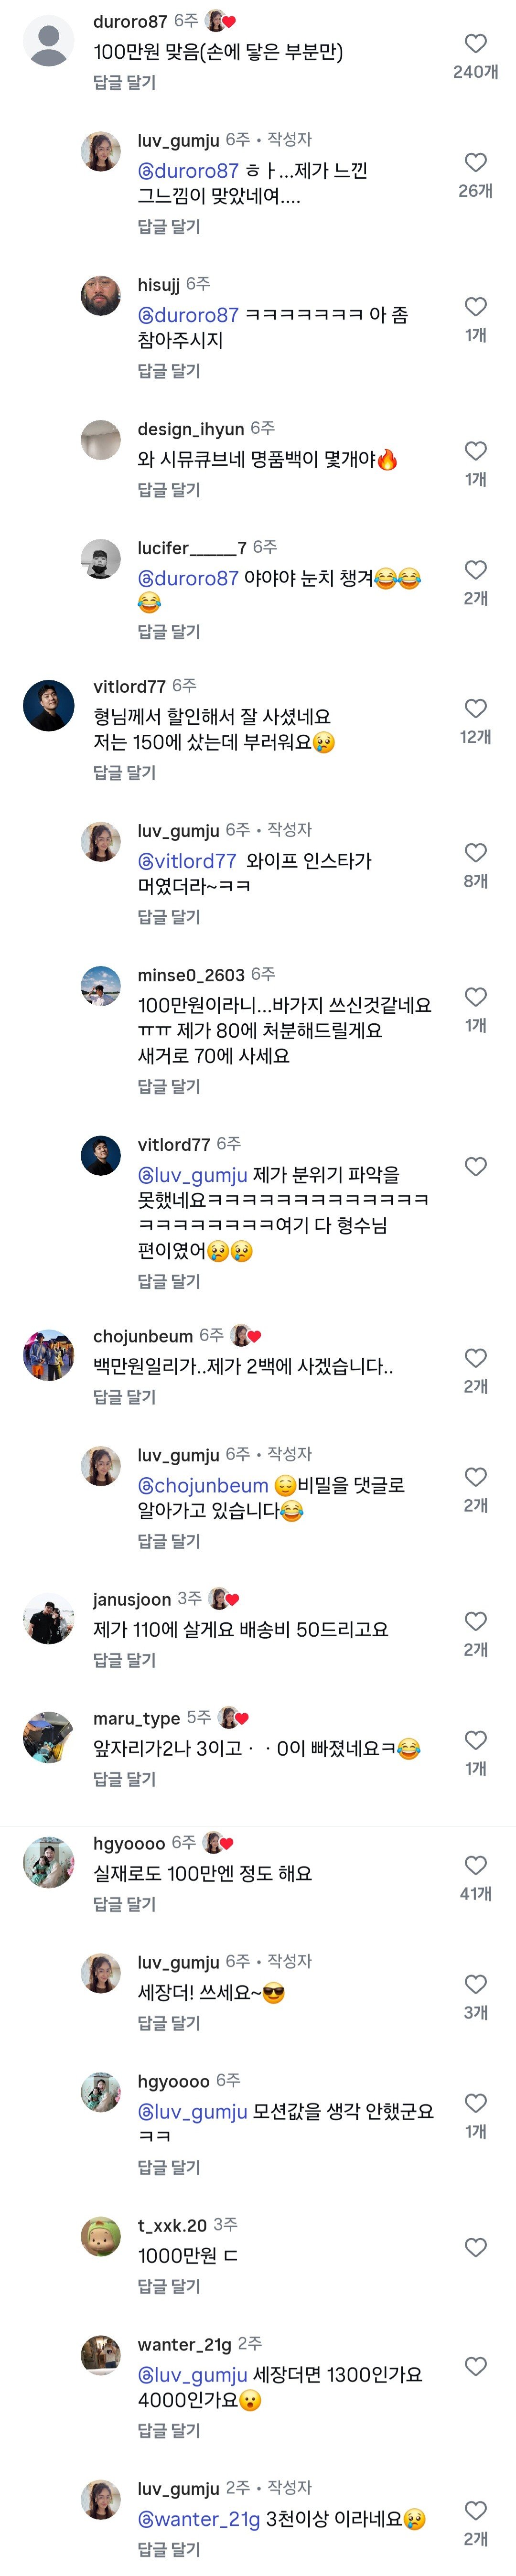Like janusjoon's comment with the heart

tap(476, 1621)
